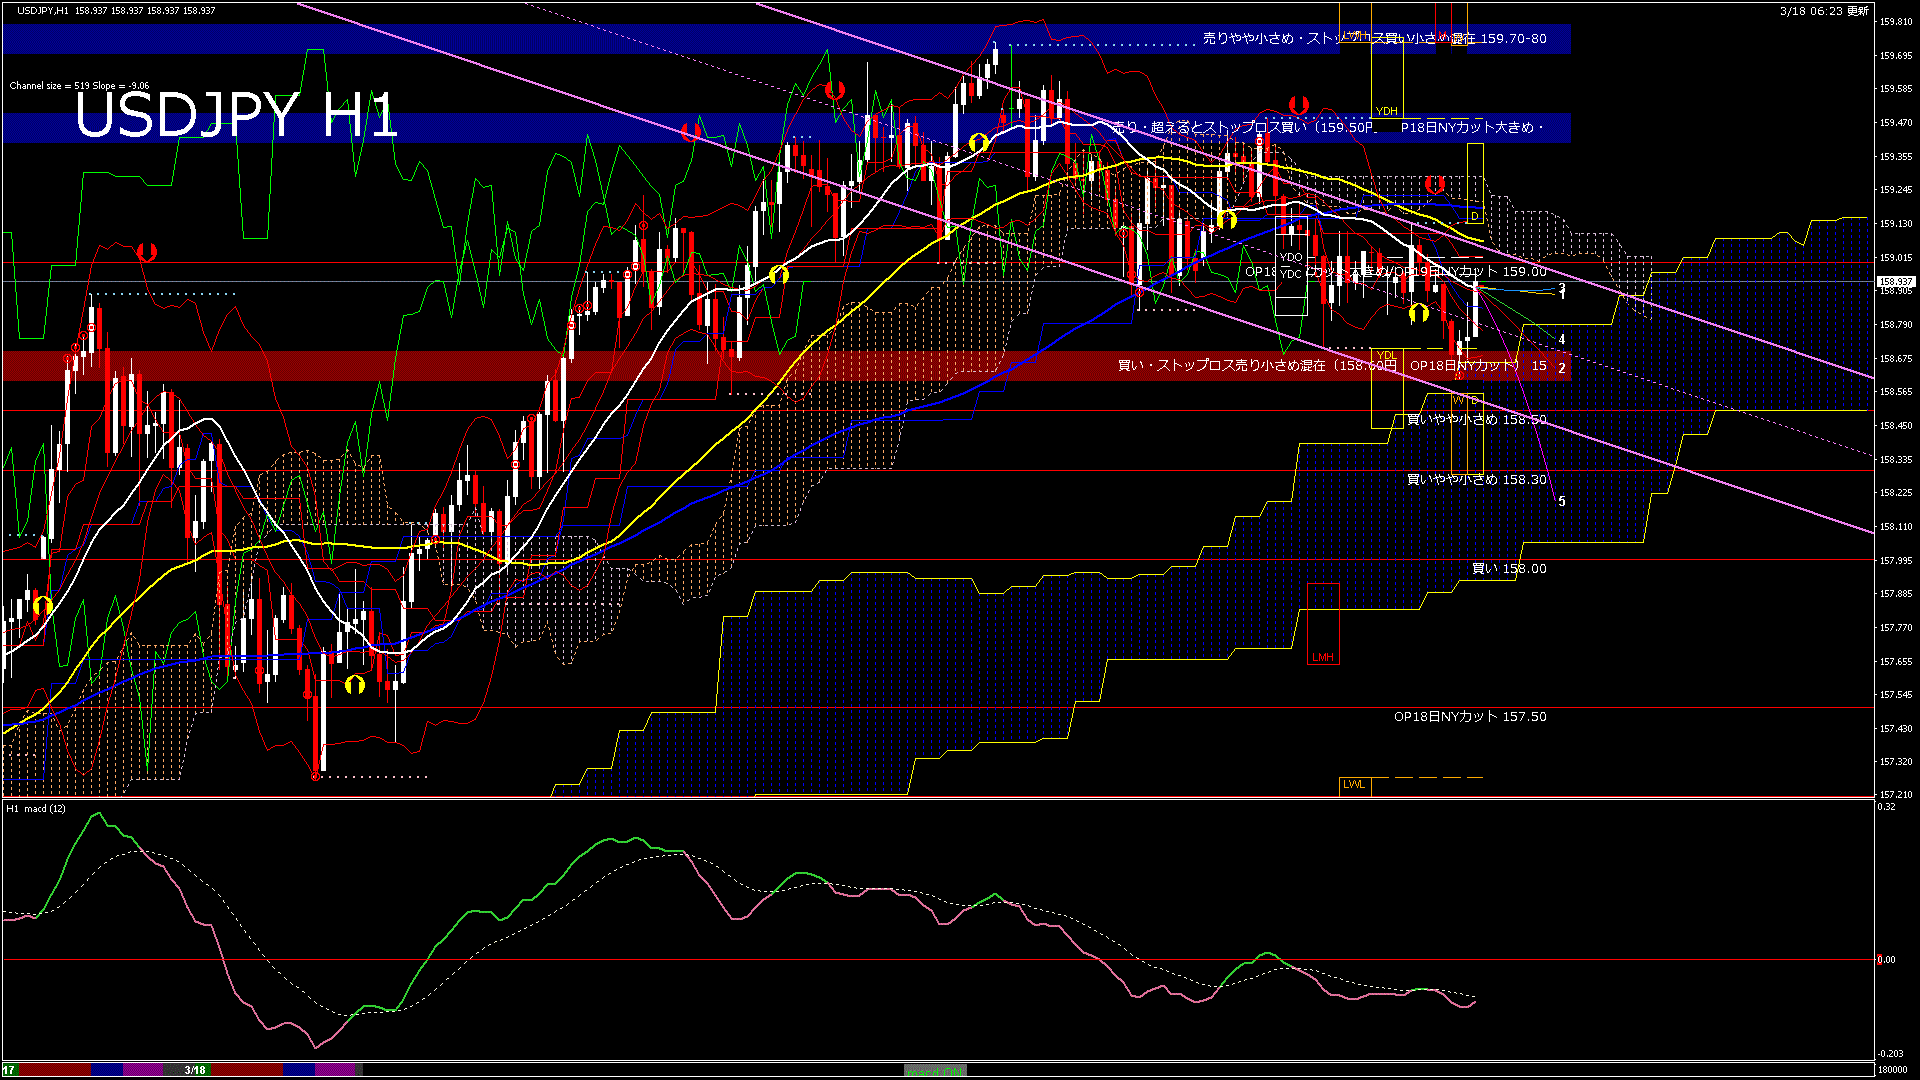Toggle the macd ON button
Screen dimensions: 1920x1080
[934, 1071]
